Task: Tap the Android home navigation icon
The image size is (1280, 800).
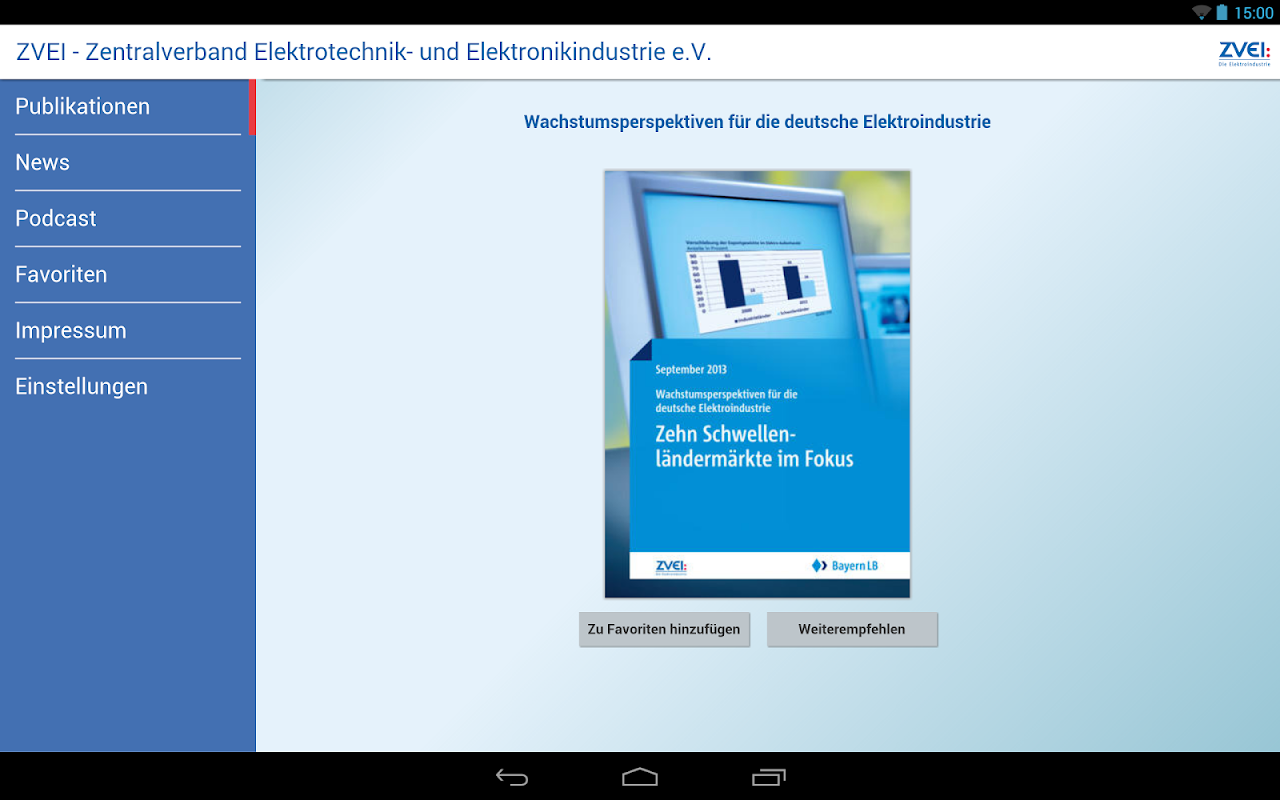Action: coord(640,777)
